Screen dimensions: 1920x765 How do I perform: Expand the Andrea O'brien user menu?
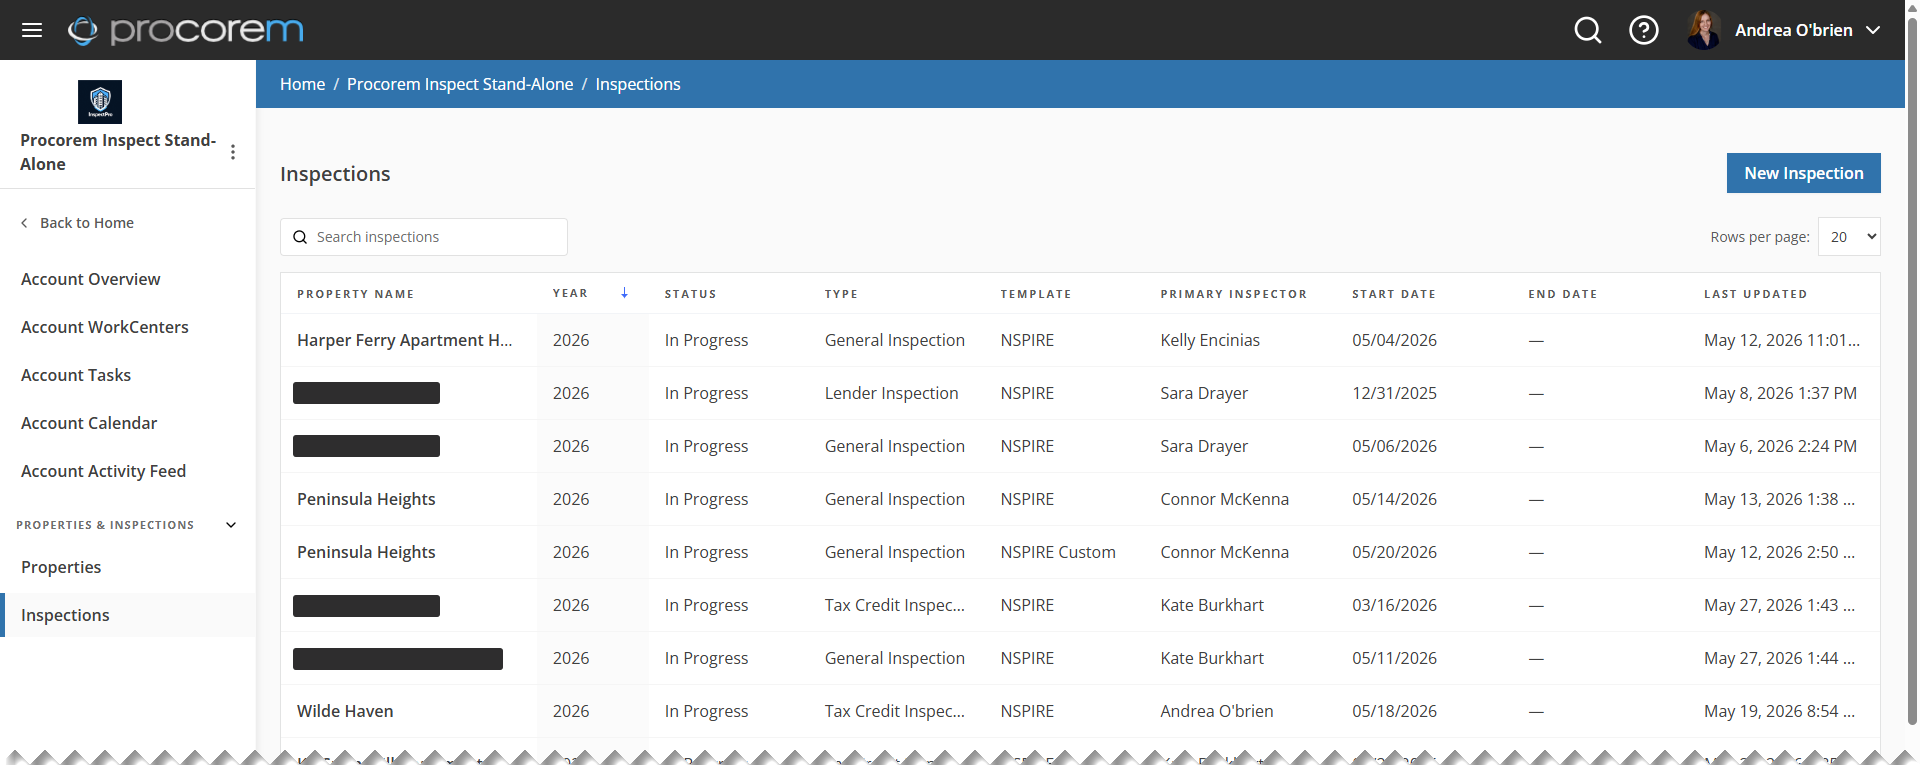coord(1872,30)
